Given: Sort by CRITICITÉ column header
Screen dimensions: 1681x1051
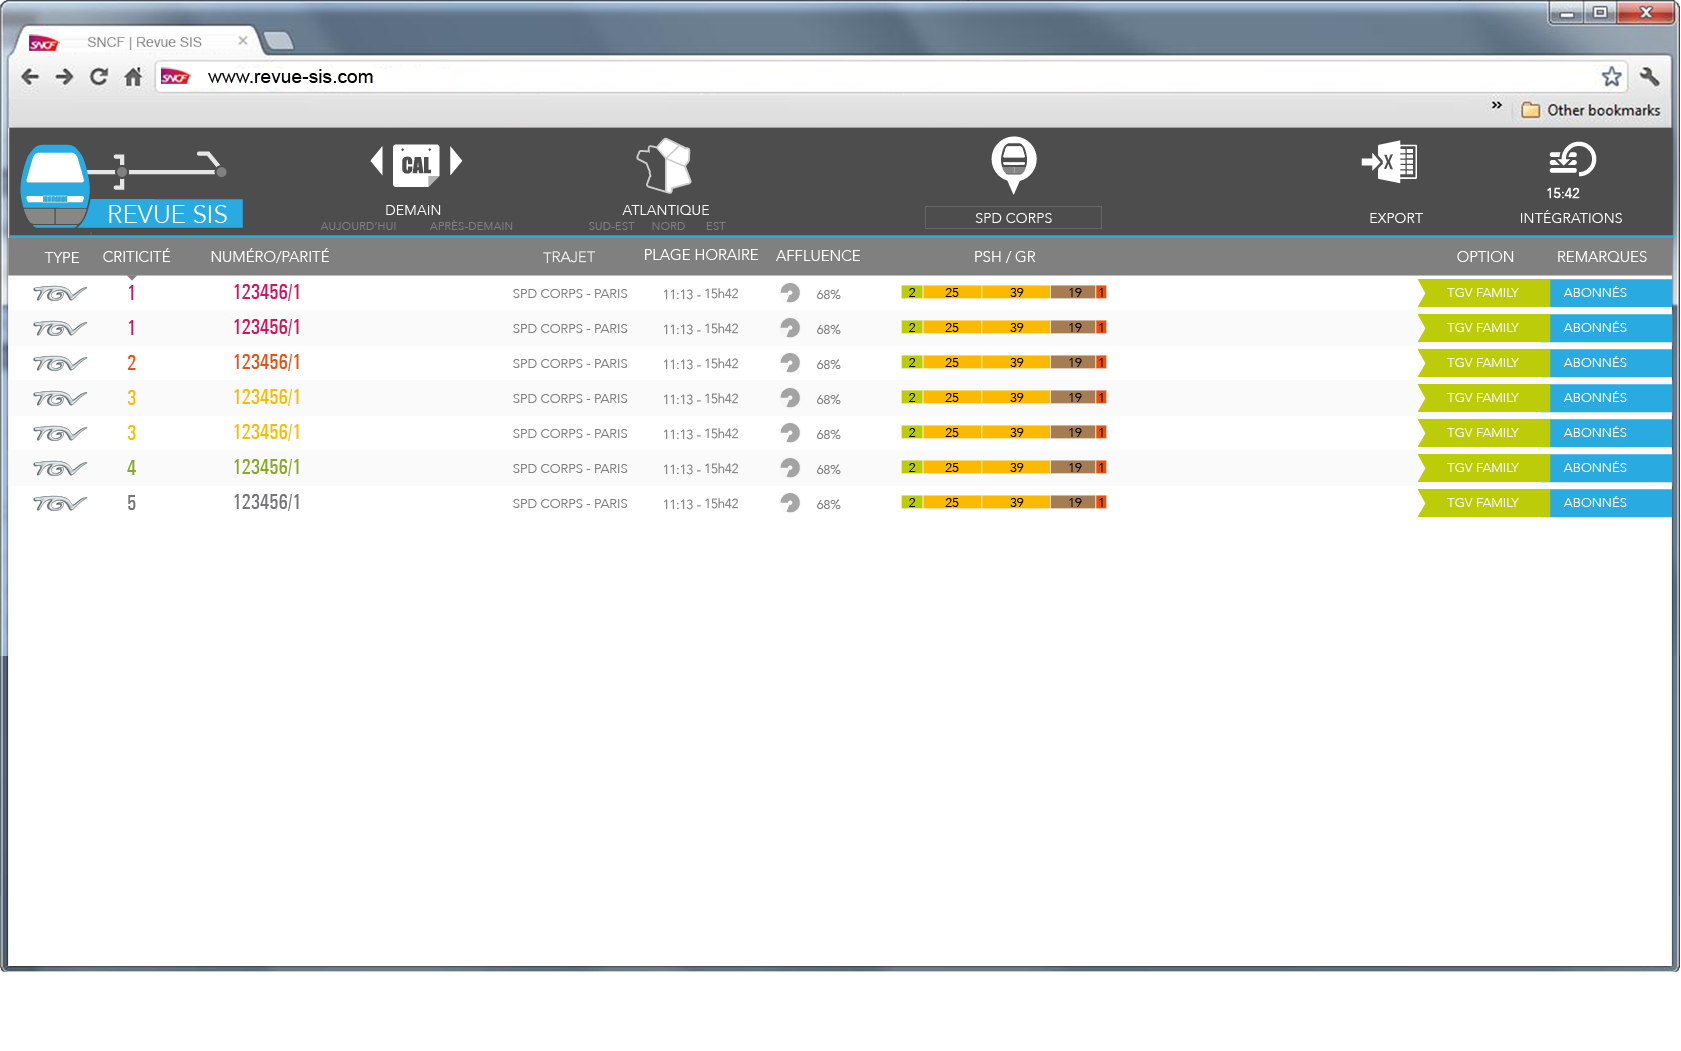Looking at the screenshot, I should tap(136, 257).
